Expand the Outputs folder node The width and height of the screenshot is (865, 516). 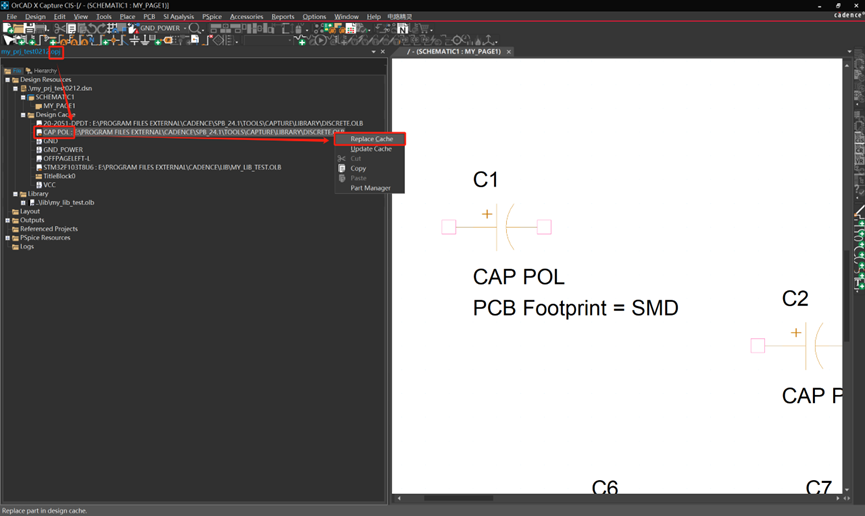point(8,220)
